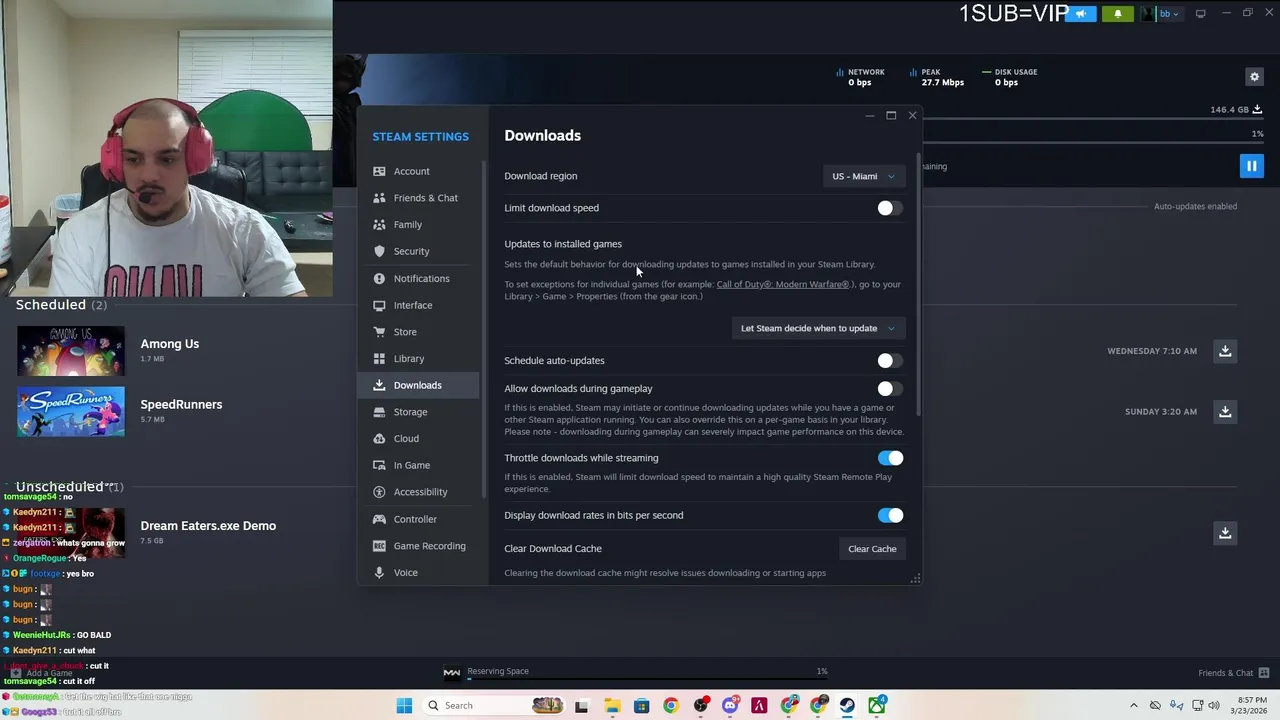Select the Security settings section
This screenshot has width=1280, height=720.
point(418,251)
